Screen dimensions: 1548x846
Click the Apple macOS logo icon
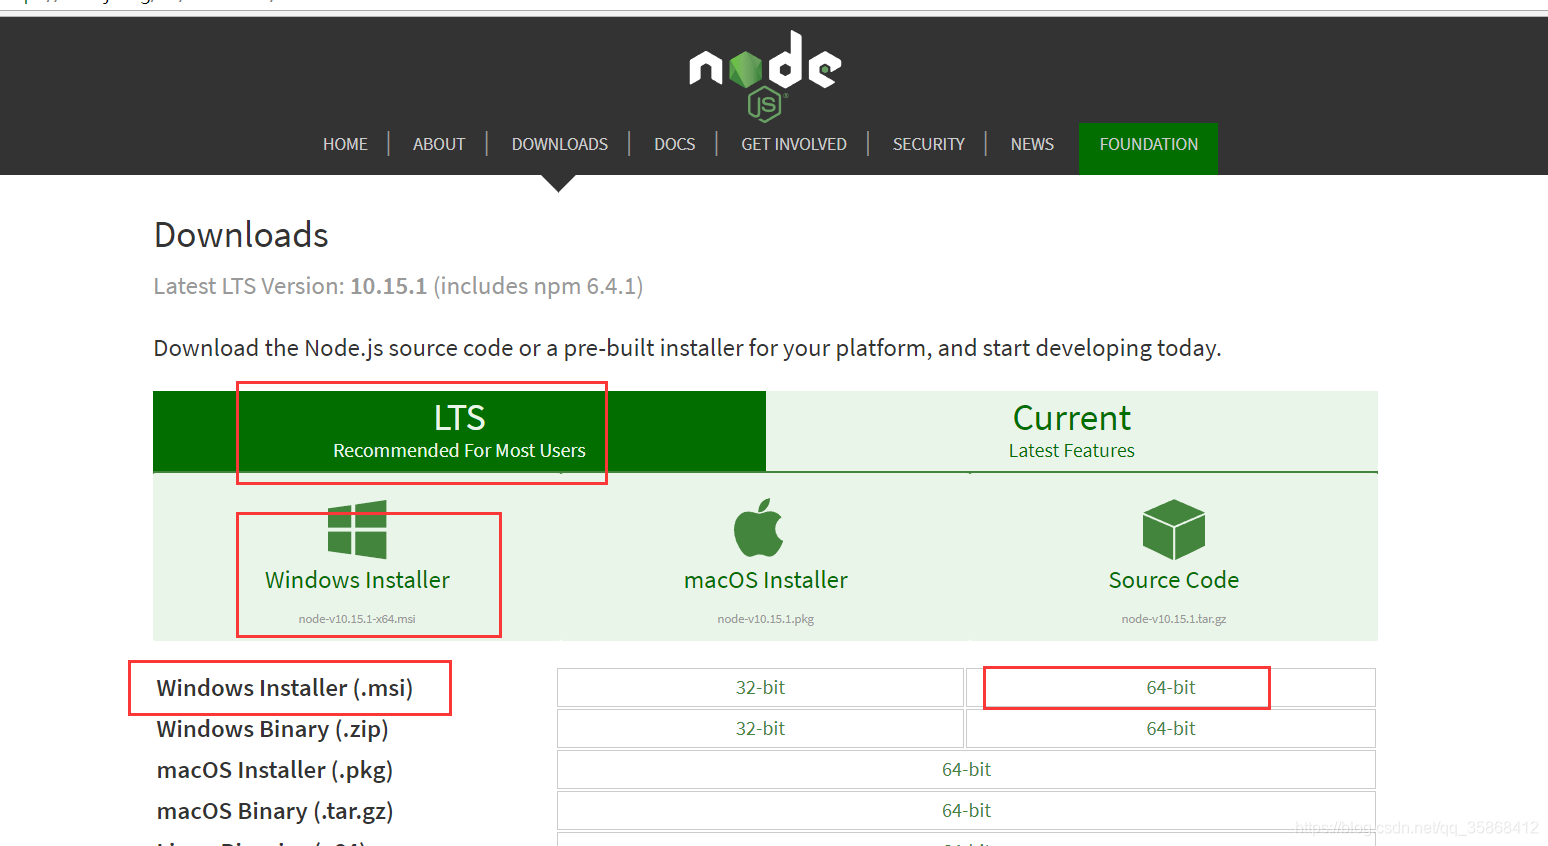coord(759,527)
